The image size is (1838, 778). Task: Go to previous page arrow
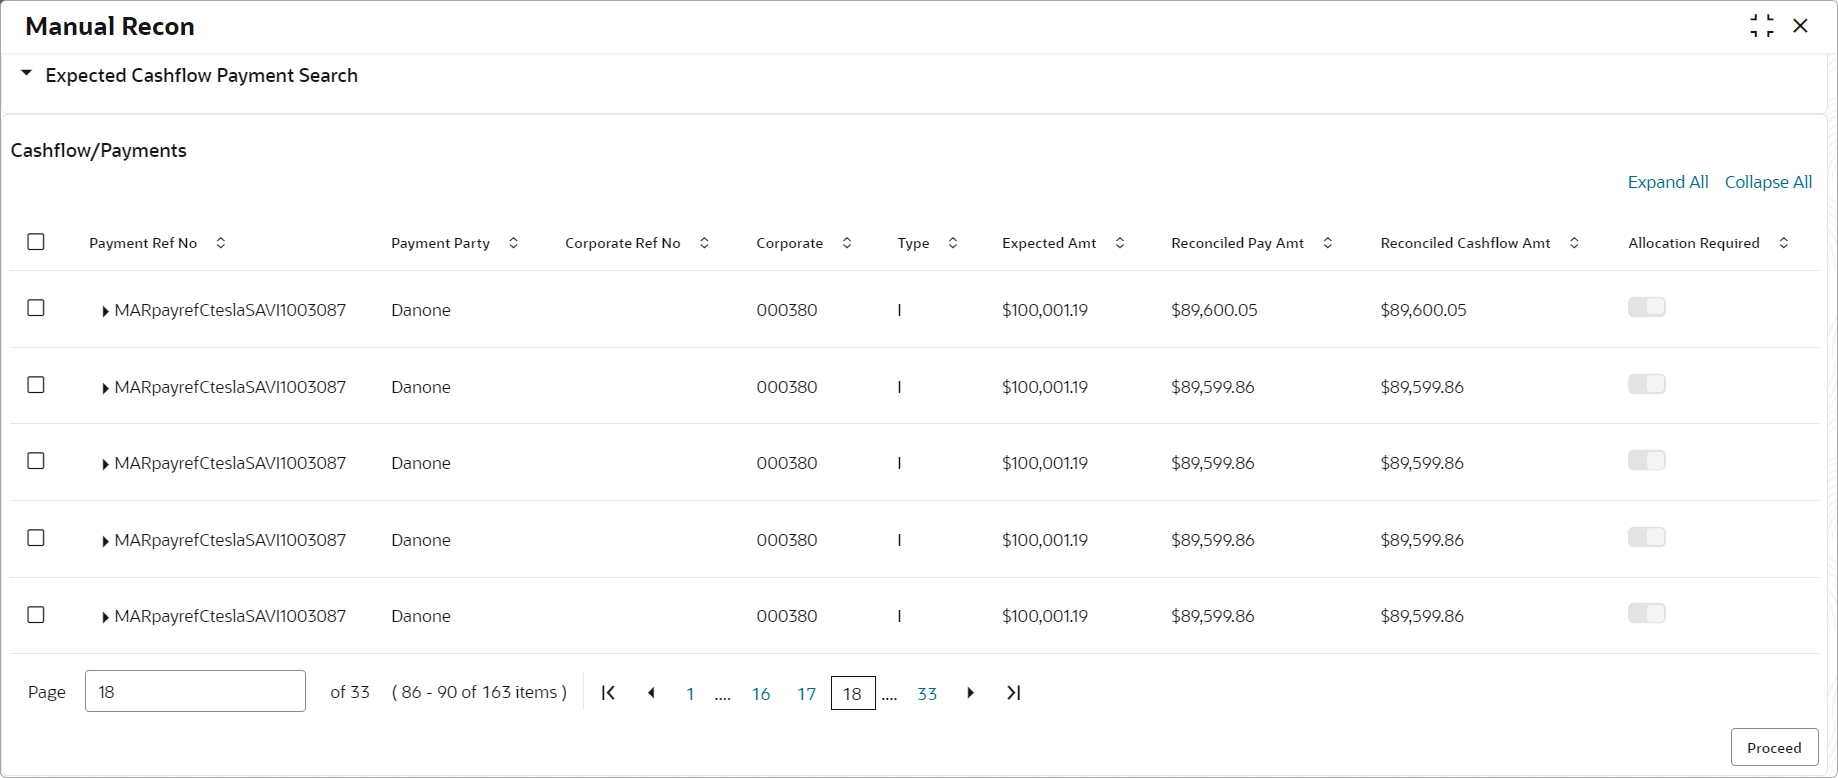tap(652, 693)
